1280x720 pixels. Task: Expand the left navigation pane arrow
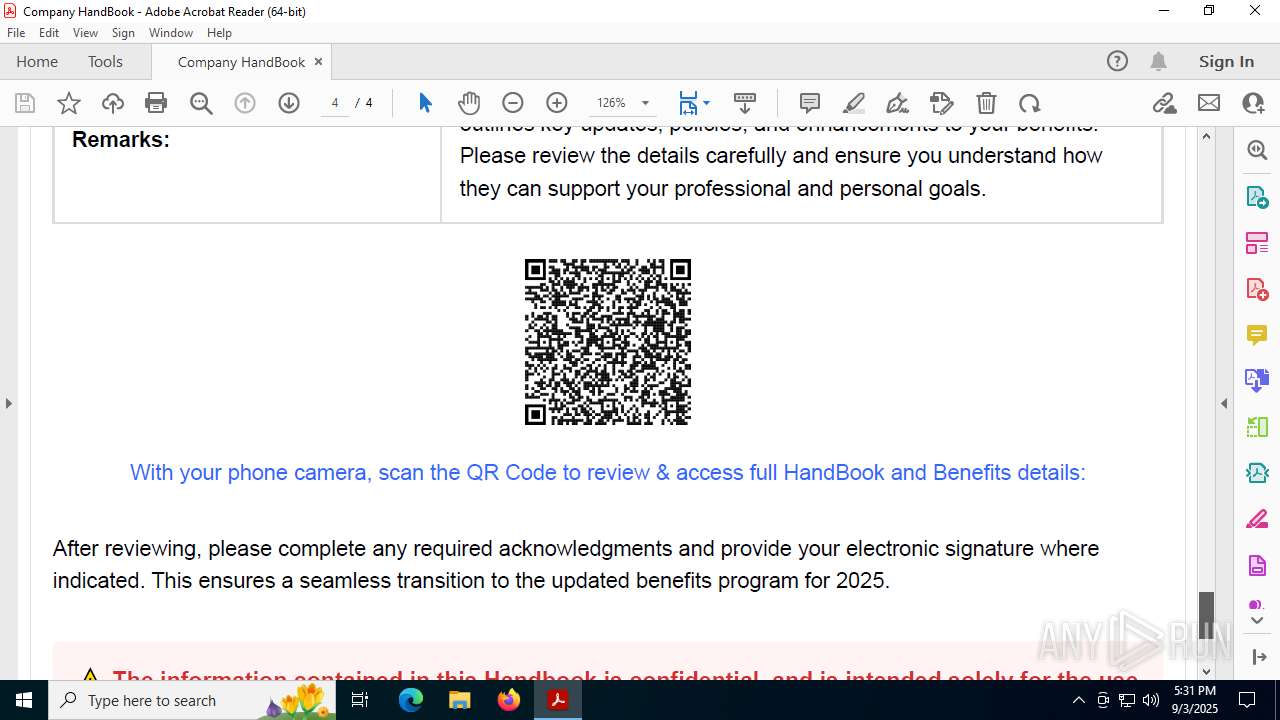click(8, 404)
